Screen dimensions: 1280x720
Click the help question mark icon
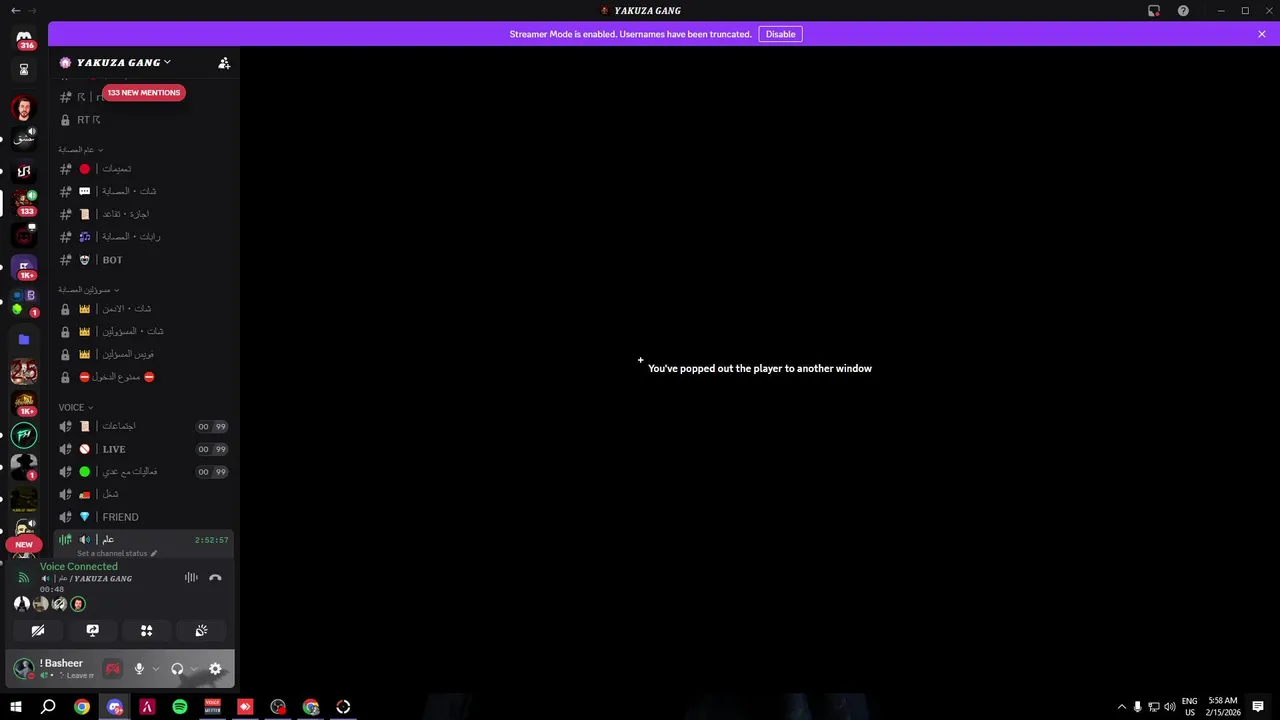(x=1183, y=11)
